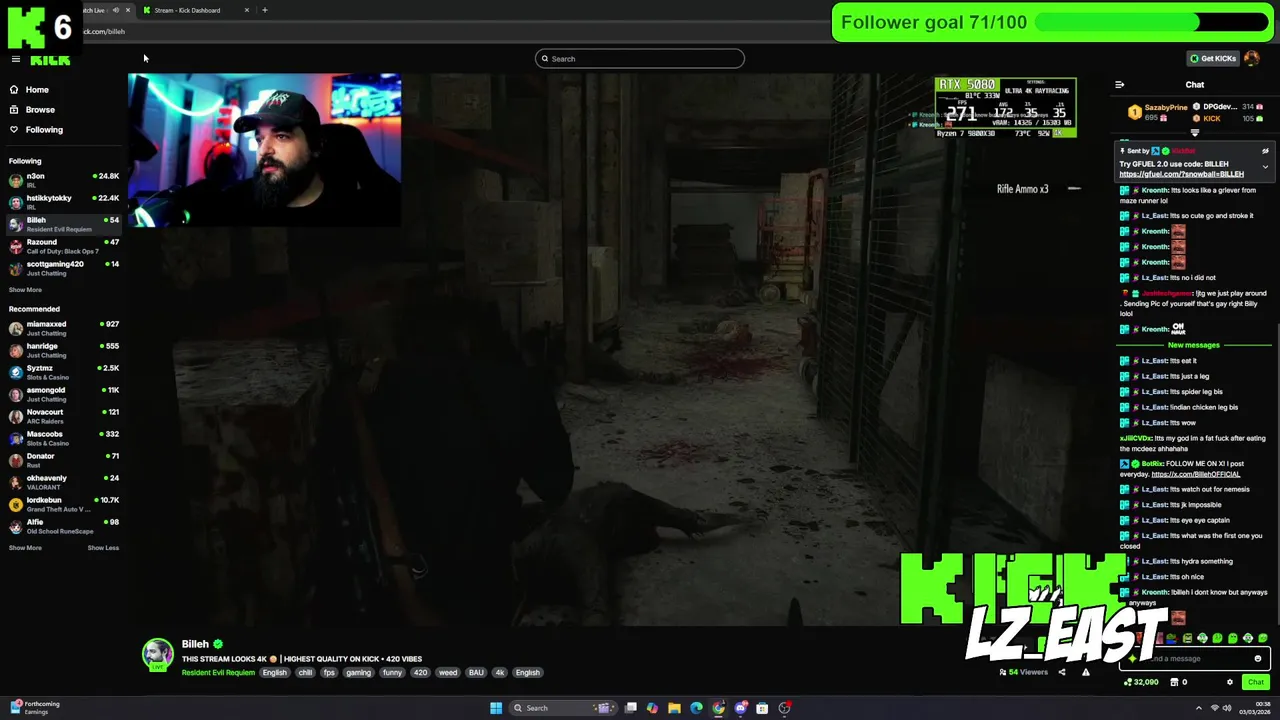
Task: Open Alfie recommended channel
Action: tap(64, 527)
